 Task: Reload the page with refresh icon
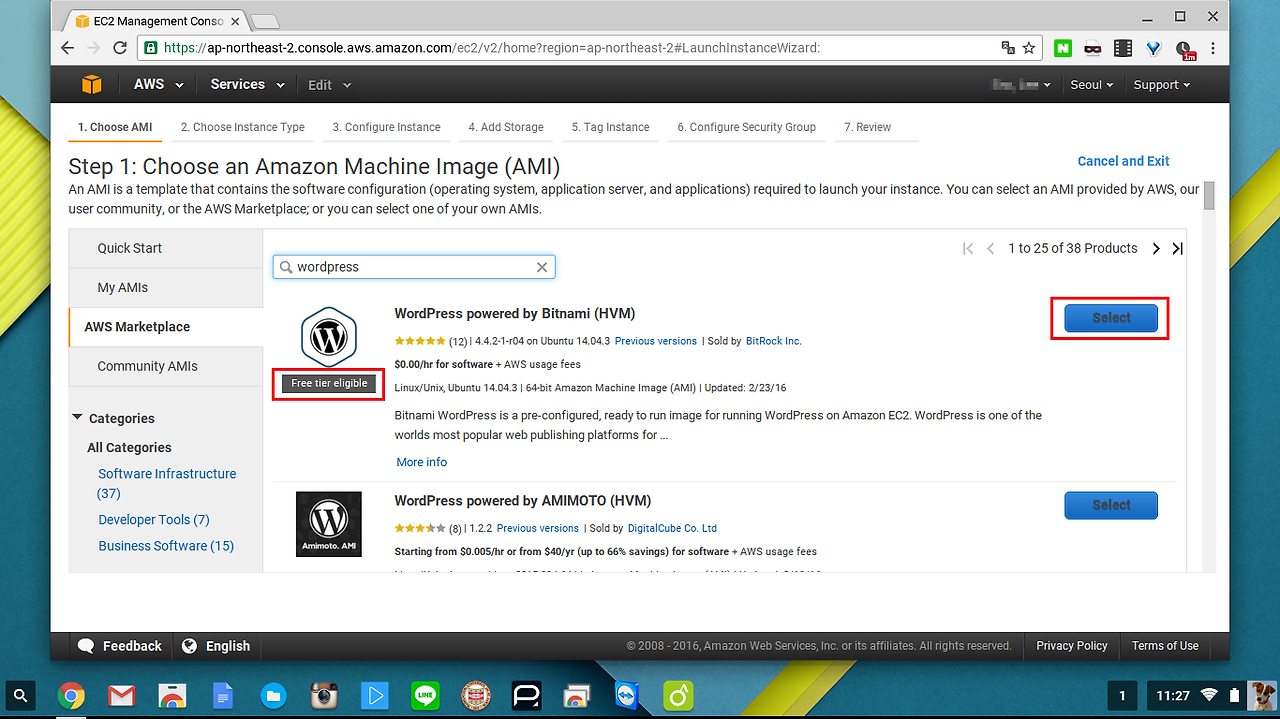pos(120,47)
